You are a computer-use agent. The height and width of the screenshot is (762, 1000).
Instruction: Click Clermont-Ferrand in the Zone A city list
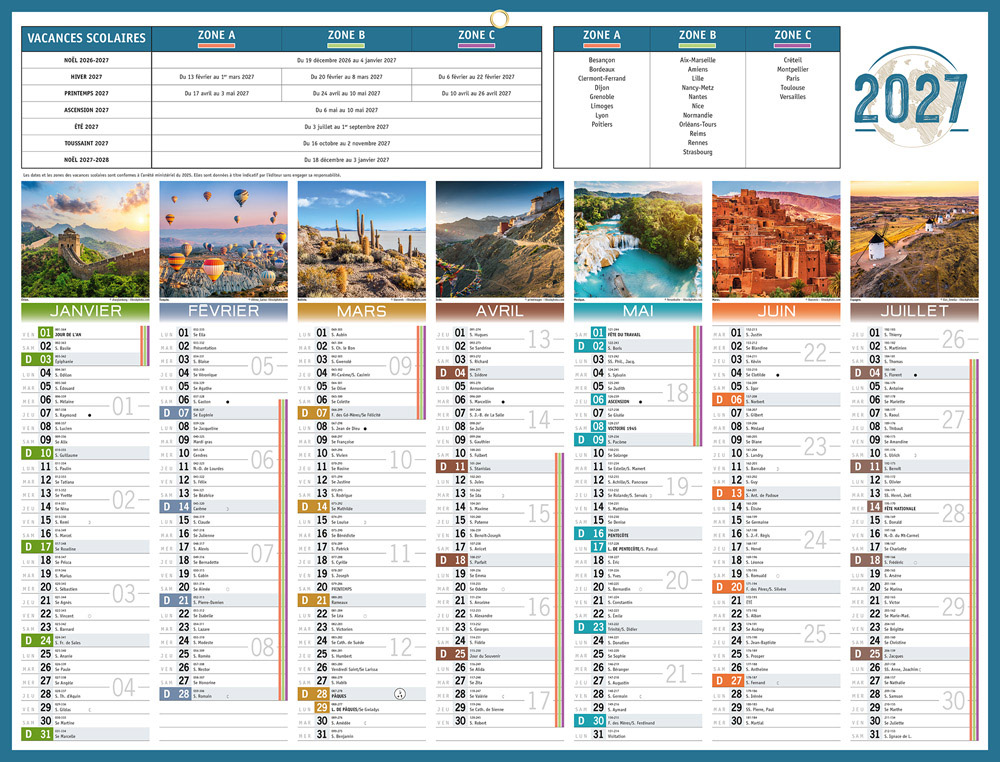coord(601,78)
